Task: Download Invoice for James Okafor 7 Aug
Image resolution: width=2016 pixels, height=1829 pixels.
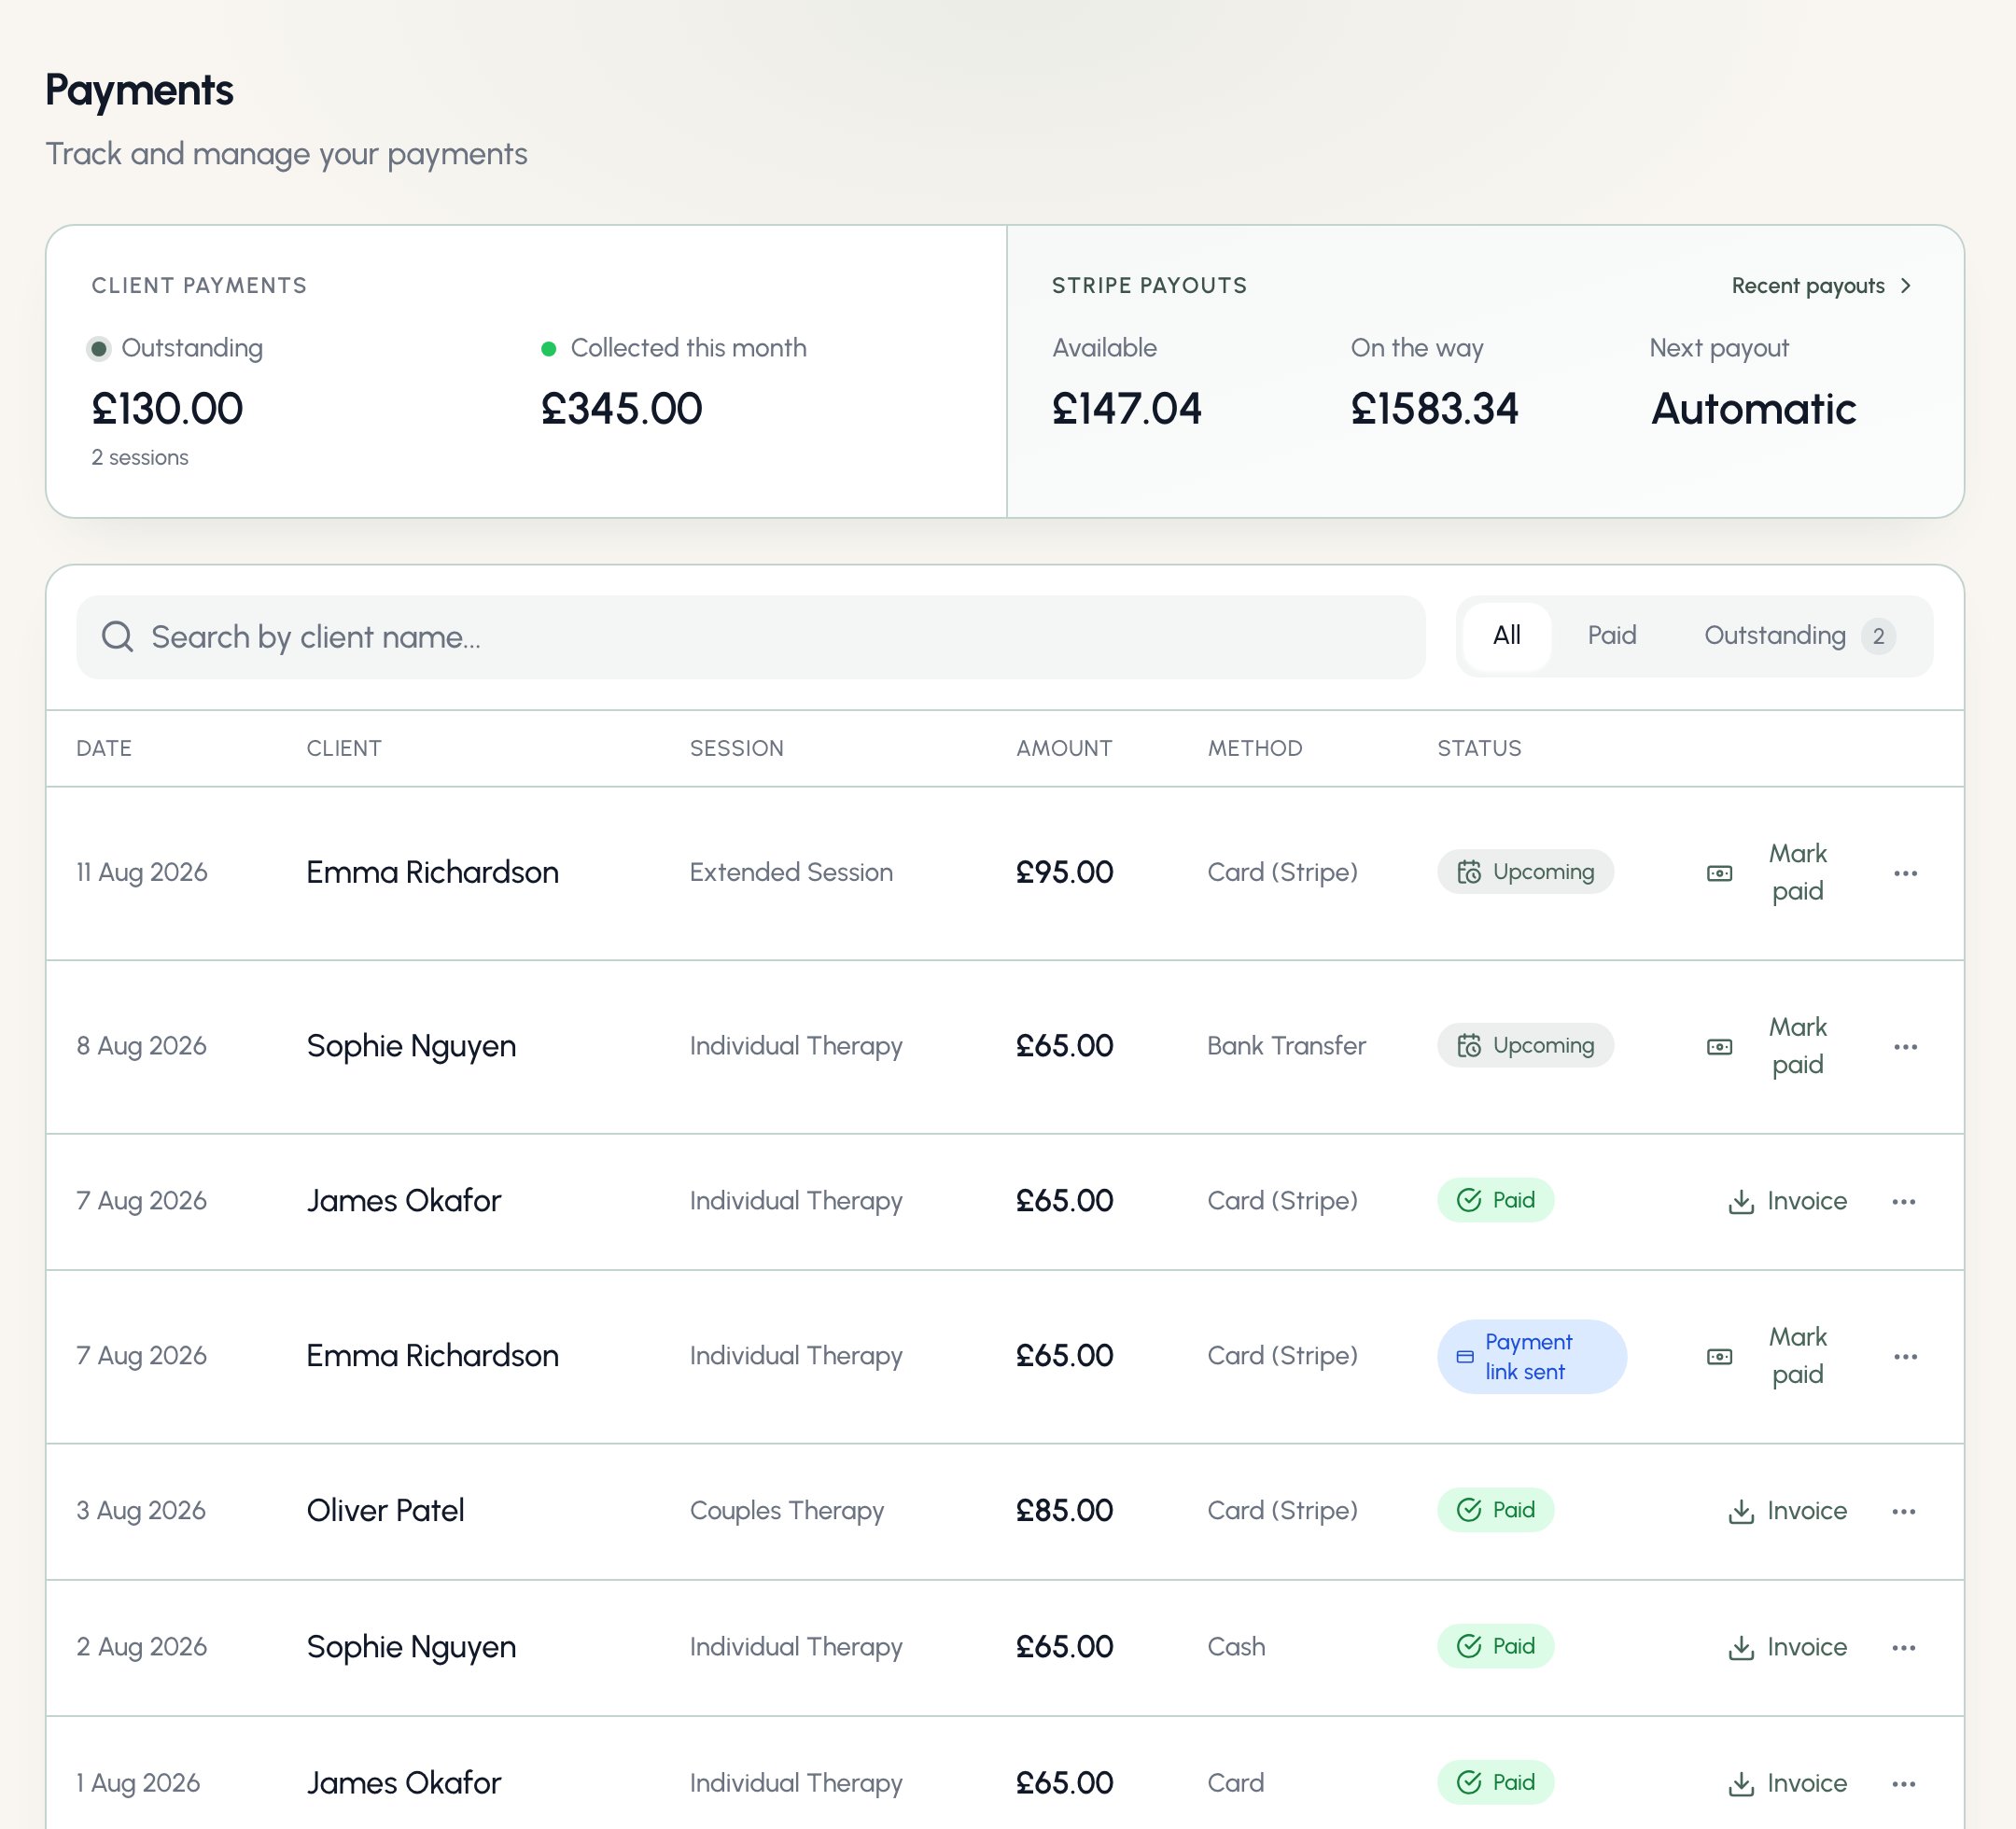Action: (x=1787, y=1201)
